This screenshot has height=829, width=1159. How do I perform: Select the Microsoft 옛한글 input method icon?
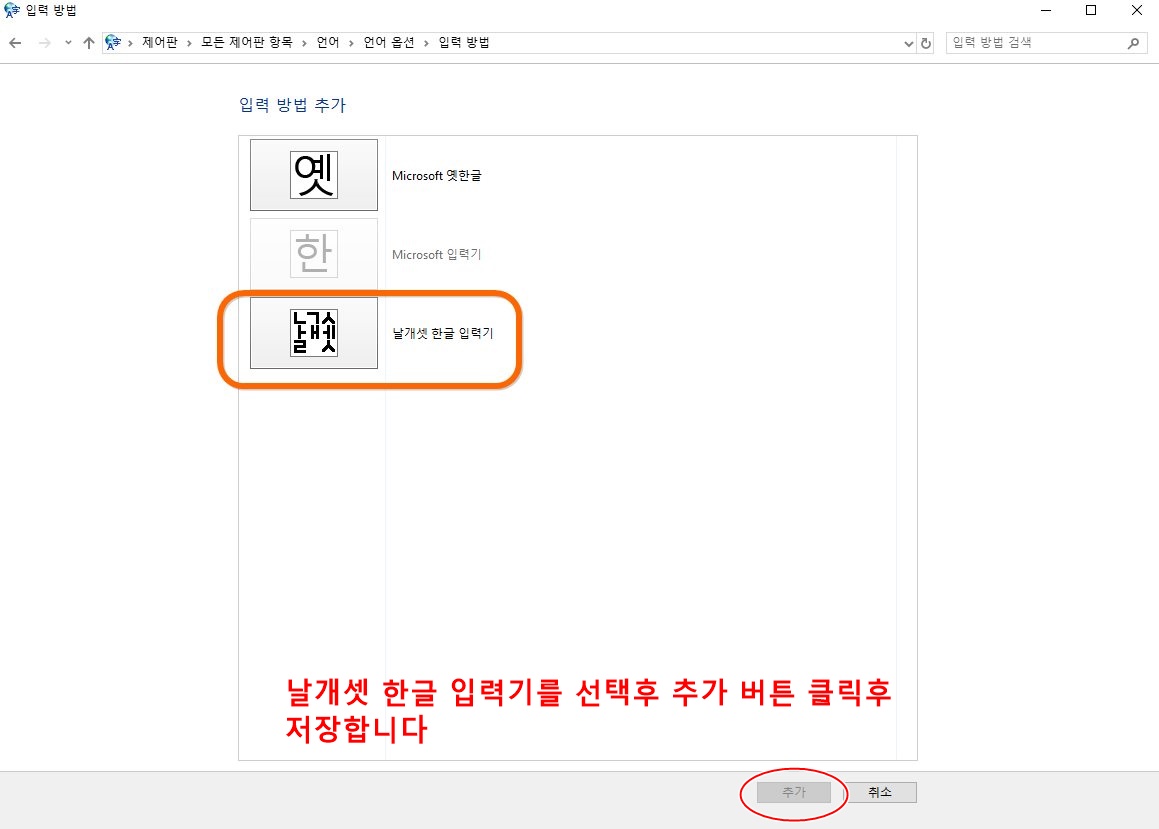click(x=313, y=175)
